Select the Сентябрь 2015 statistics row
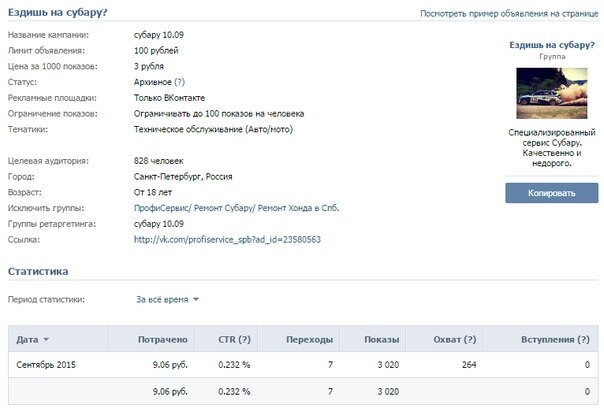 click(x=303, y=364)
